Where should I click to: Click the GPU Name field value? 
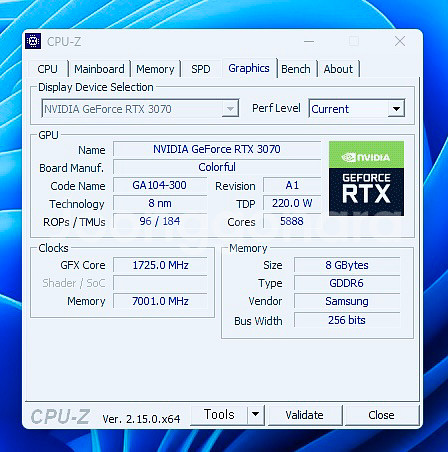[x=217, y=149]
